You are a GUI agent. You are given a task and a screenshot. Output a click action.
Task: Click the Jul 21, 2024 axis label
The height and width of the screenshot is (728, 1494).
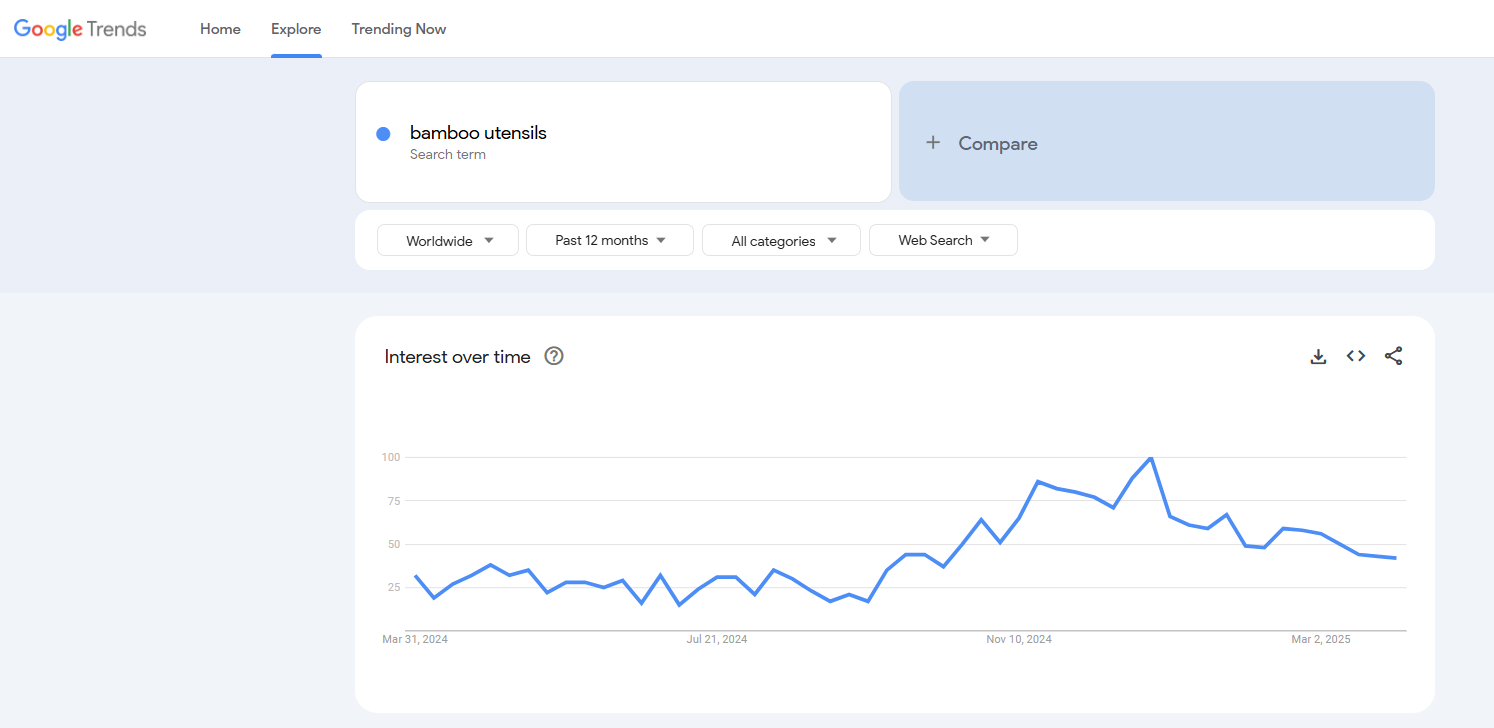click(717, 639)
